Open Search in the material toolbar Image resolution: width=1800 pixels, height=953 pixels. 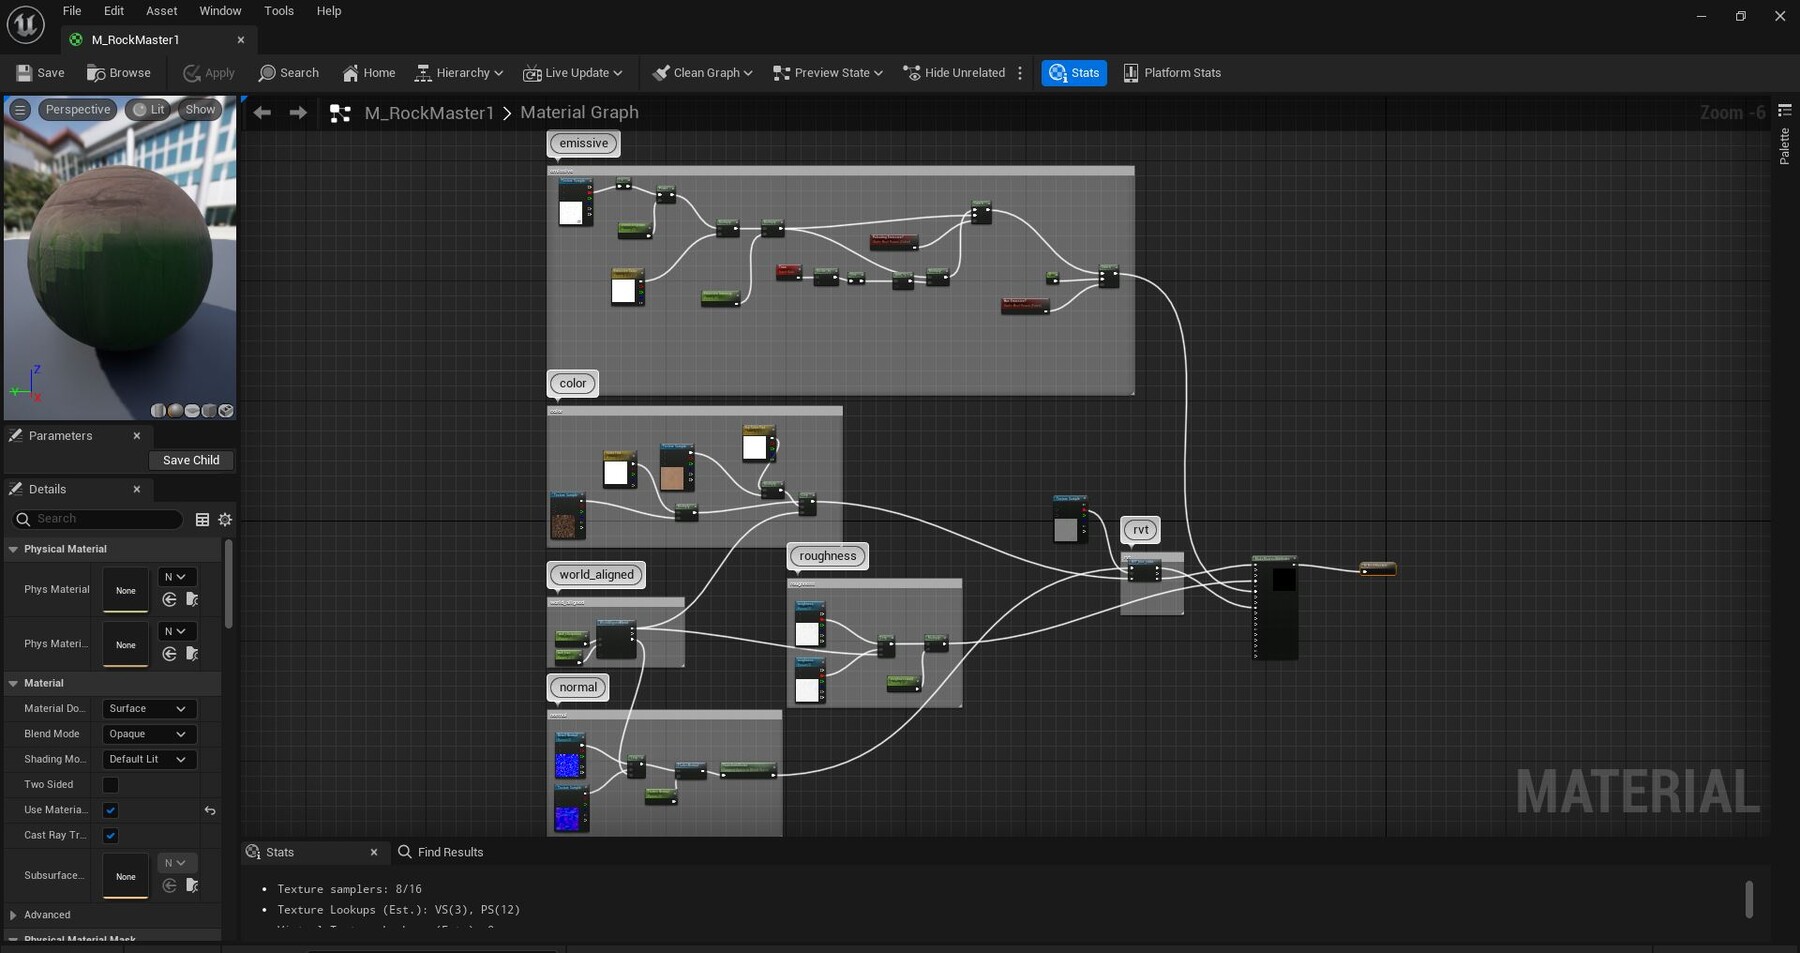pyautogui.click(x=289, y=73)
